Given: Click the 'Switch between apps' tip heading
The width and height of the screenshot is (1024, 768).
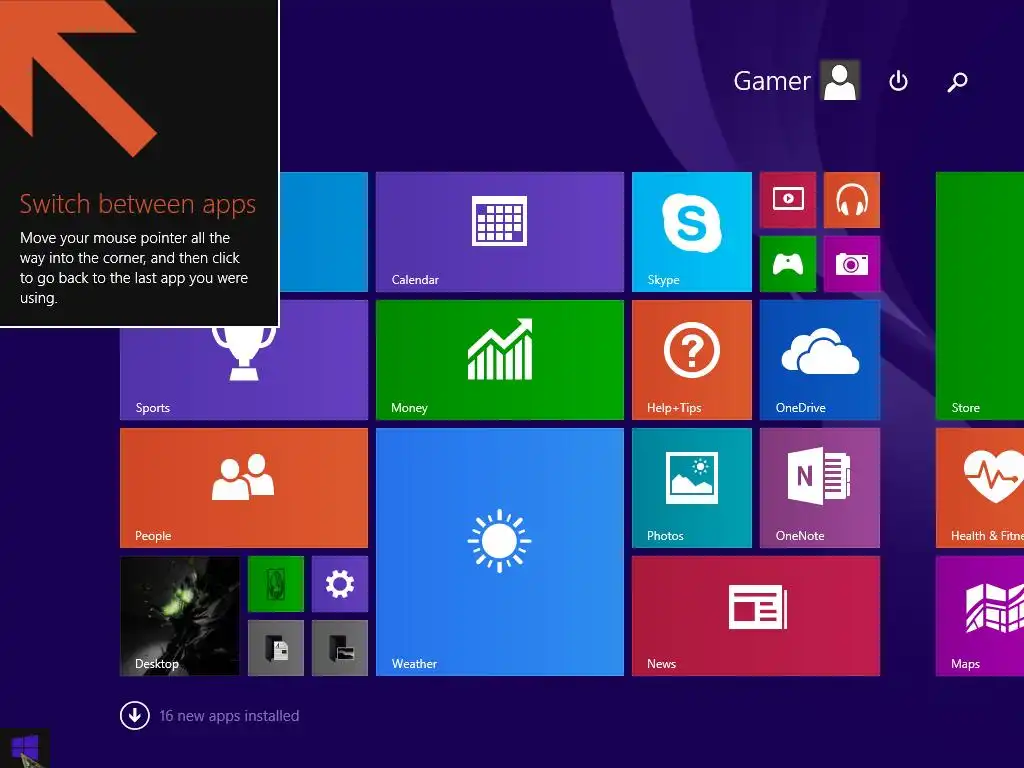Looking at the screenshot, I should pyautogui.click(x=137, y=204).
